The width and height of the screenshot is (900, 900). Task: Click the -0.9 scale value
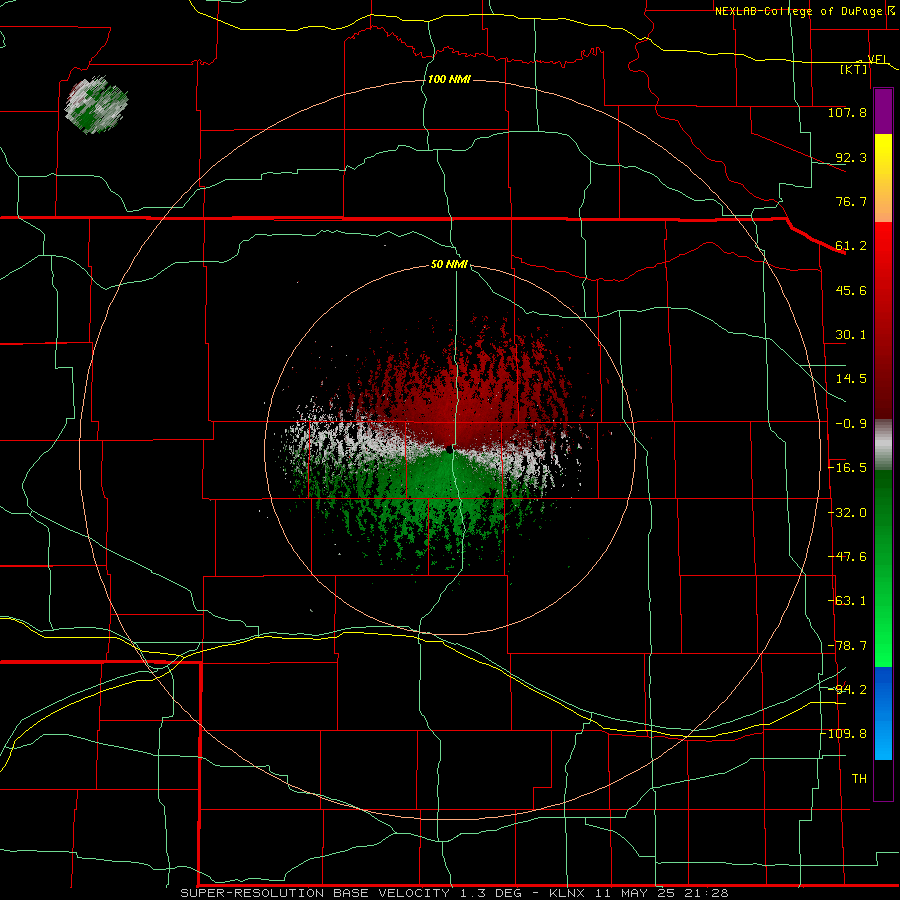851,424
